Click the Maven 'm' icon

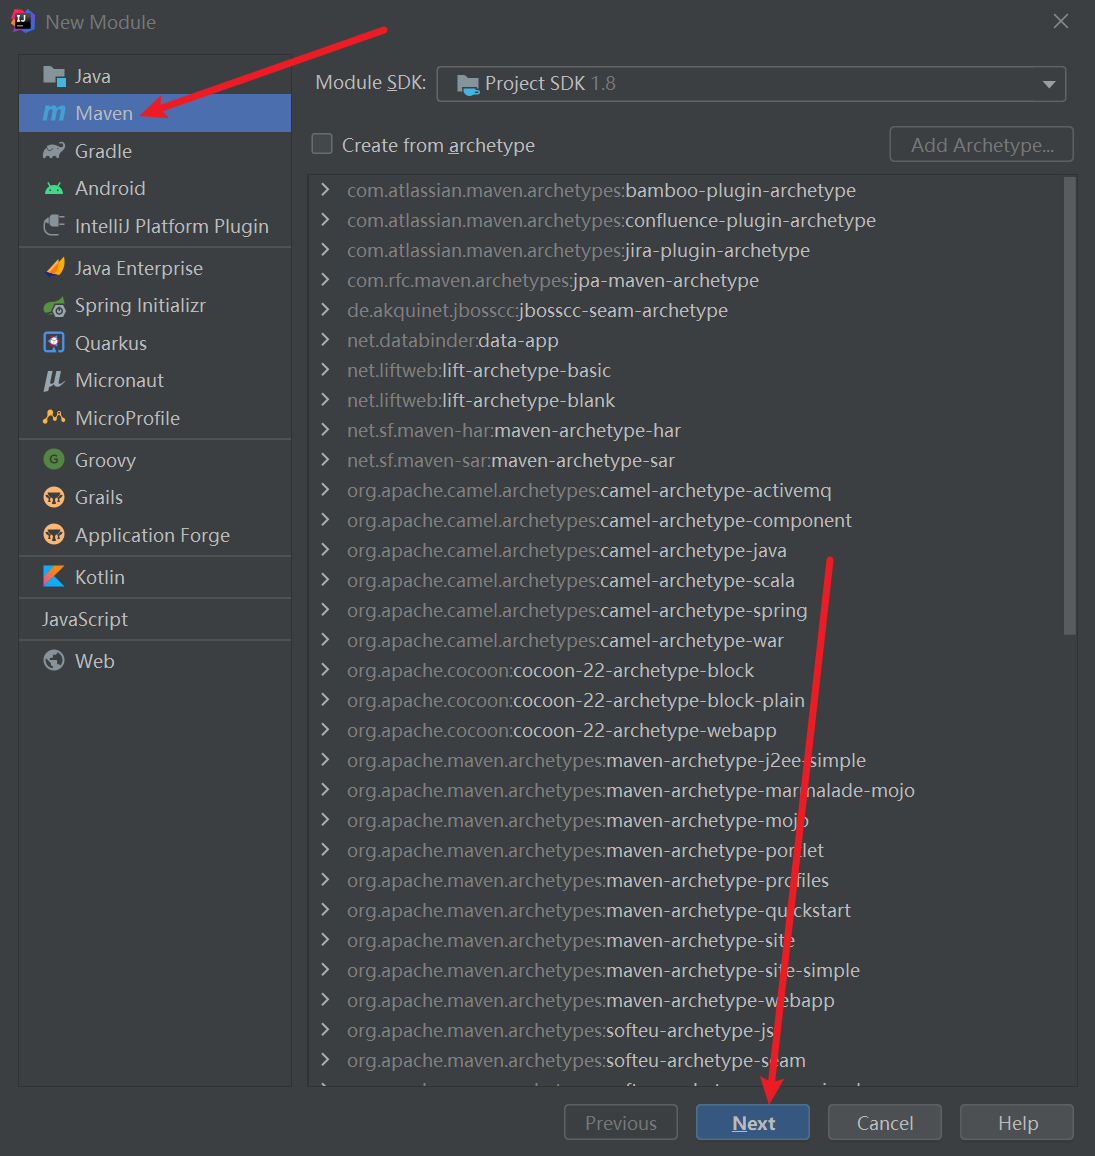[x=54, y=113]
